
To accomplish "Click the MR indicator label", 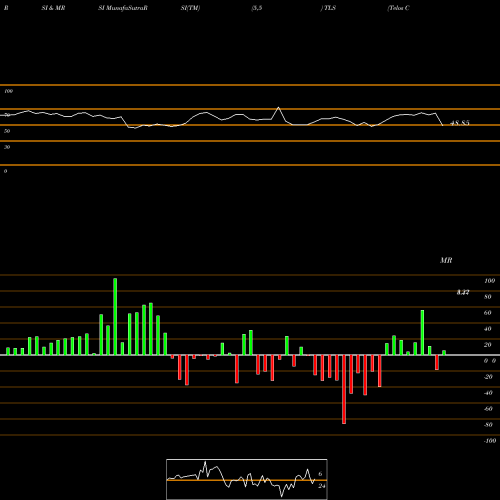I will click(446, 260).
